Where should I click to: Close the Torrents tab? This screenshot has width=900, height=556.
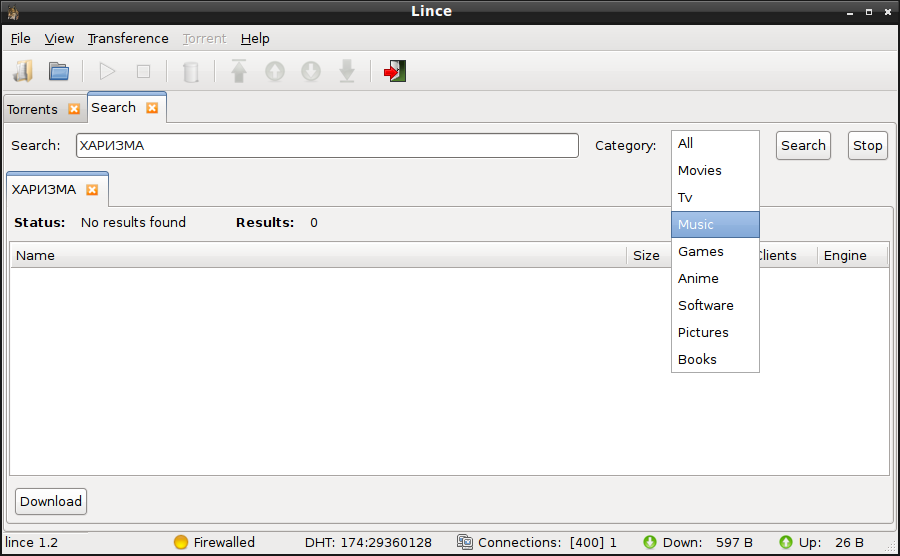pyautogui.click(x=74, y=109)
